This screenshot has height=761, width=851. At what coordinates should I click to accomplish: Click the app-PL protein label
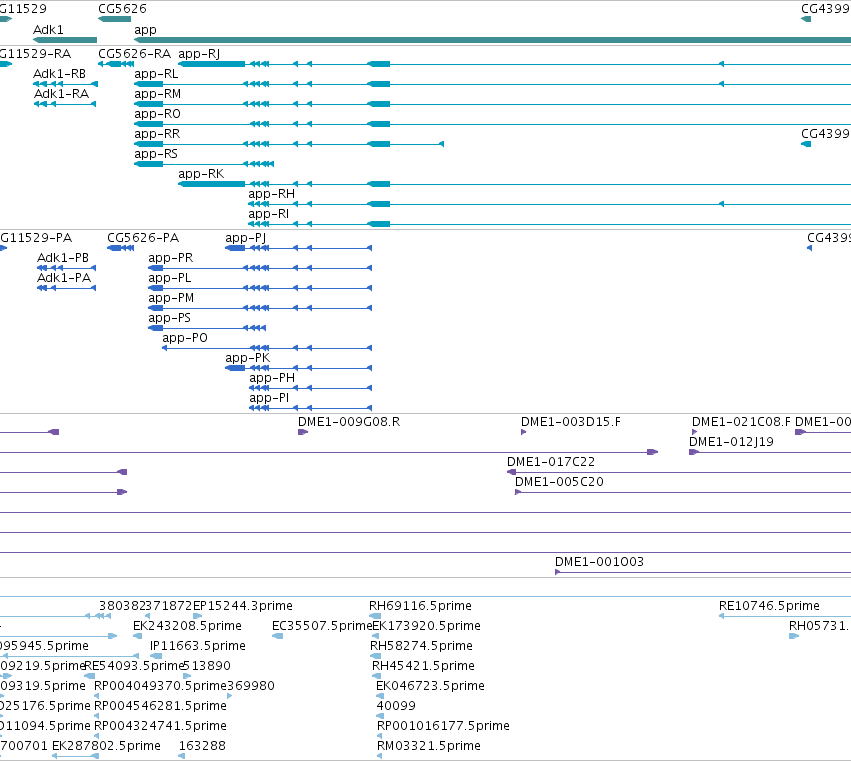click(x=169, y=278)
